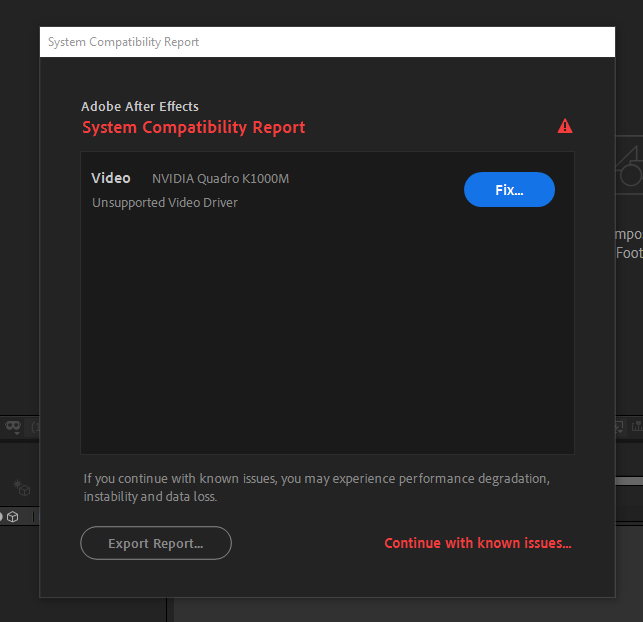Click the Unsupported Video Driver message
643x622 pixels.
pos(165,203)
